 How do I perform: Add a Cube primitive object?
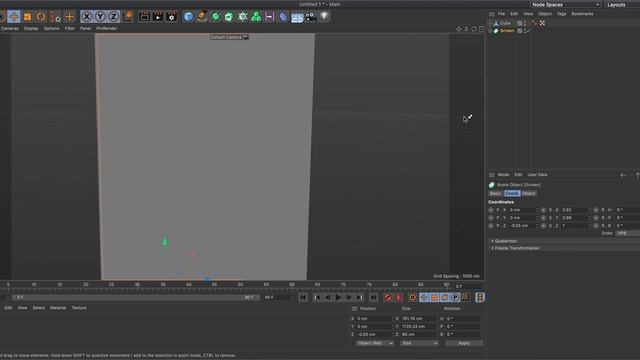point(188,17)
